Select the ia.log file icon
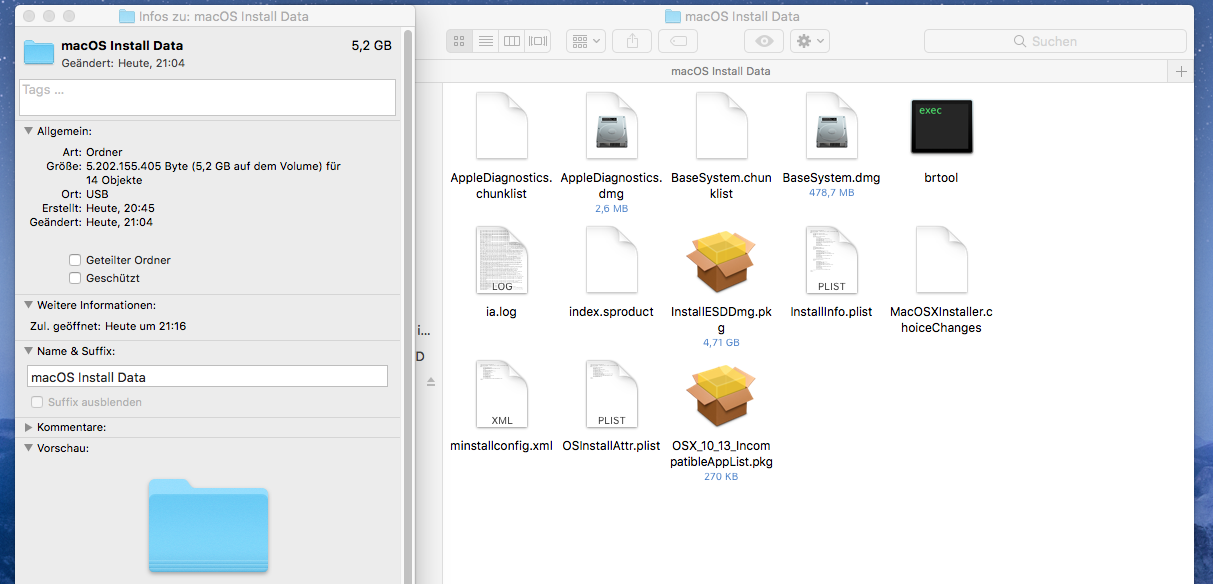This screenshot has width=1213, height=584. [x=501, y=262]
